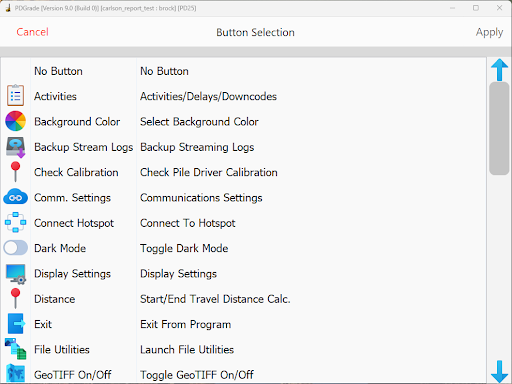Click the blue scroll down arrow
The image size is (512, 384).
pyautogui.click(x=499, y=372)
